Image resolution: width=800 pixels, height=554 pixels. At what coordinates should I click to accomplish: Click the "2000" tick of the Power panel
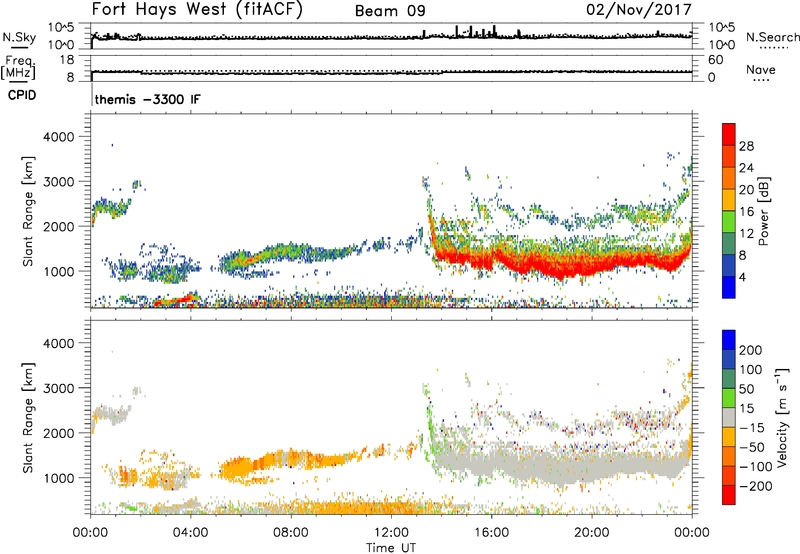pos(59,226)
